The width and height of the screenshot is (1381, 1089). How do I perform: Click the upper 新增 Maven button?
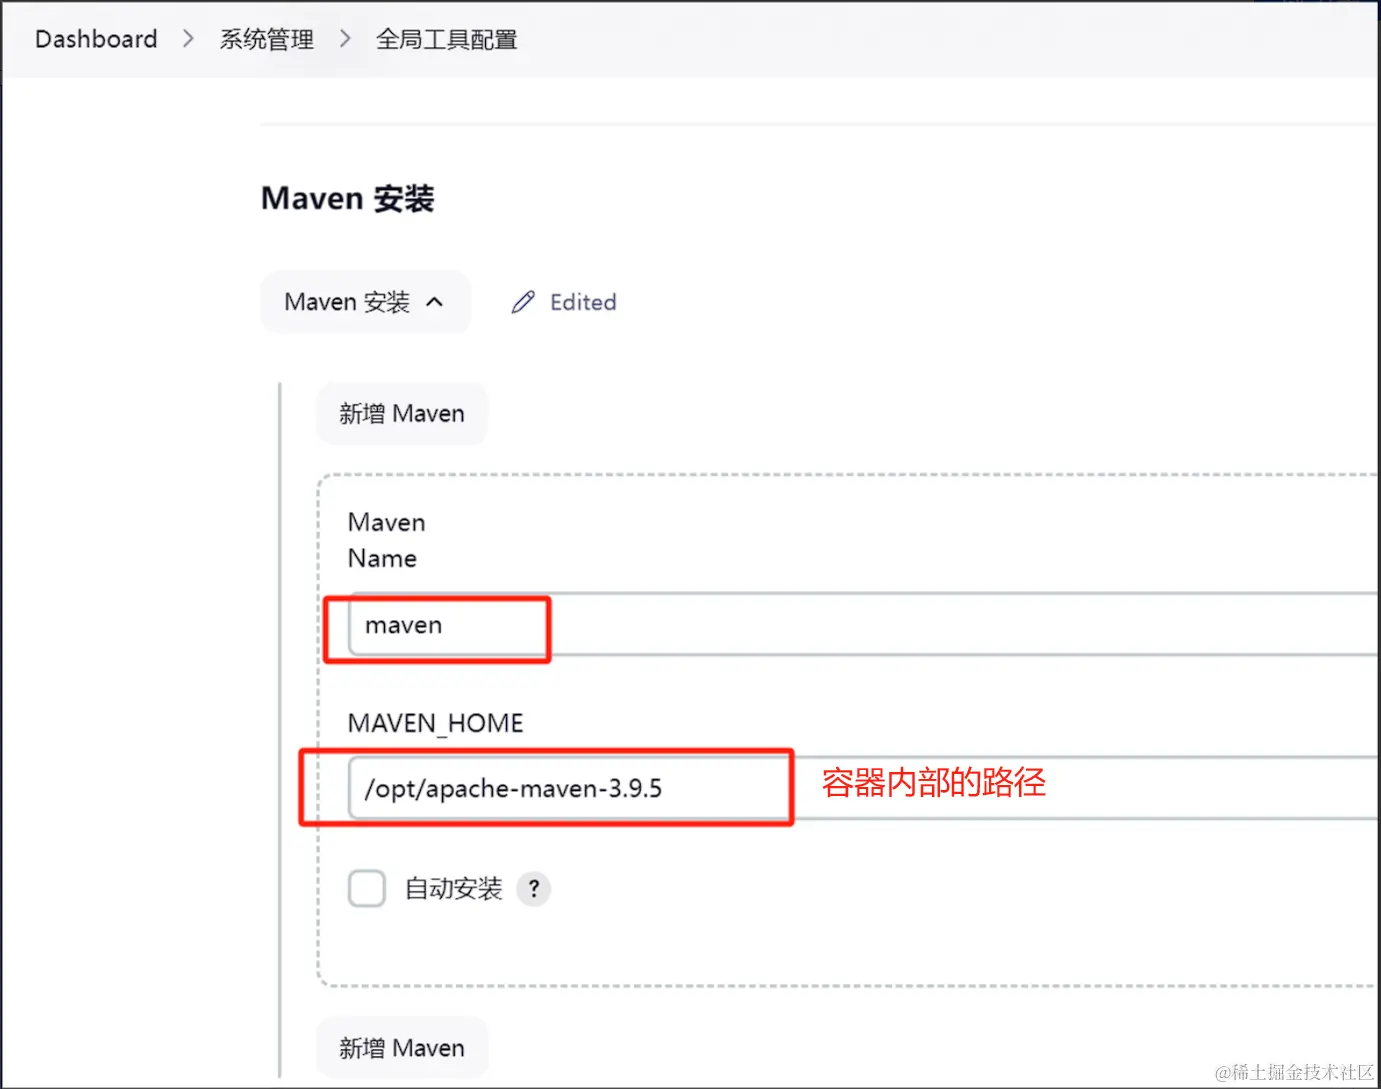[x=402, y=414]
